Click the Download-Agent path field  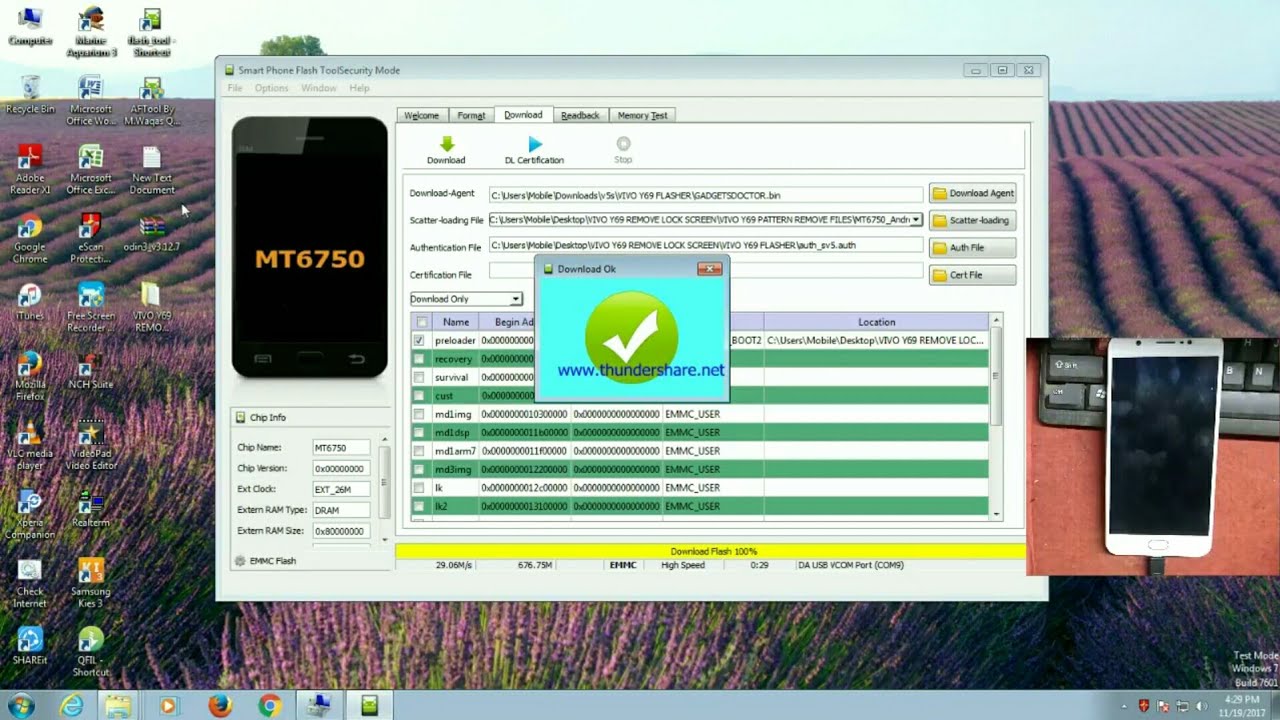pyautogui.click(x=706, y=195)
